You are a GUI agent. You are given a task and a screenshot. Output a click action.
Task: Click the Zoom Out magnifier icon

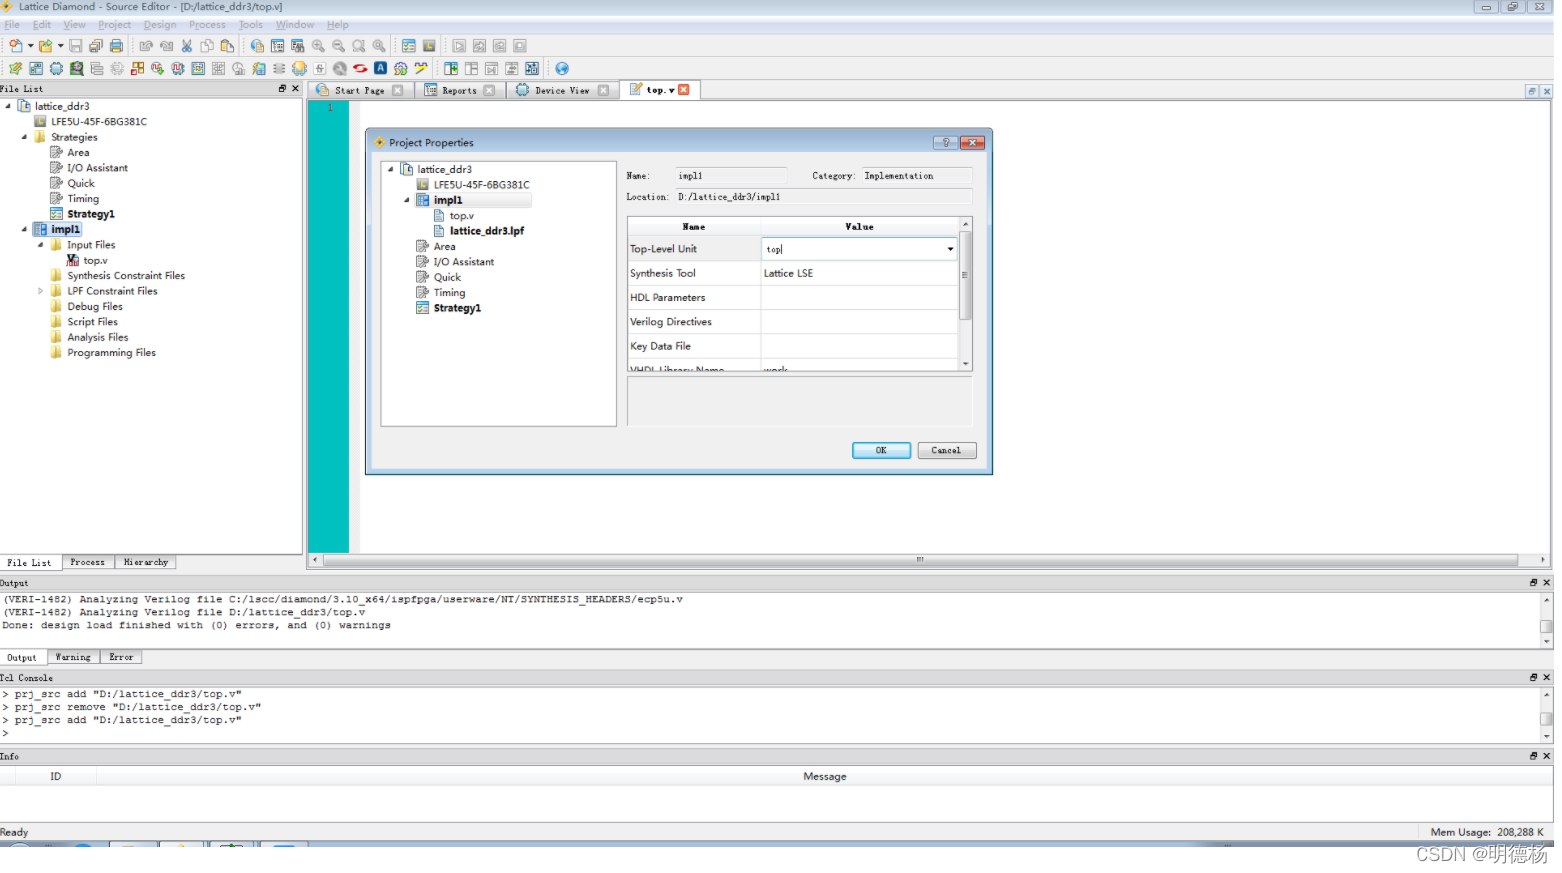pos(338,46)
